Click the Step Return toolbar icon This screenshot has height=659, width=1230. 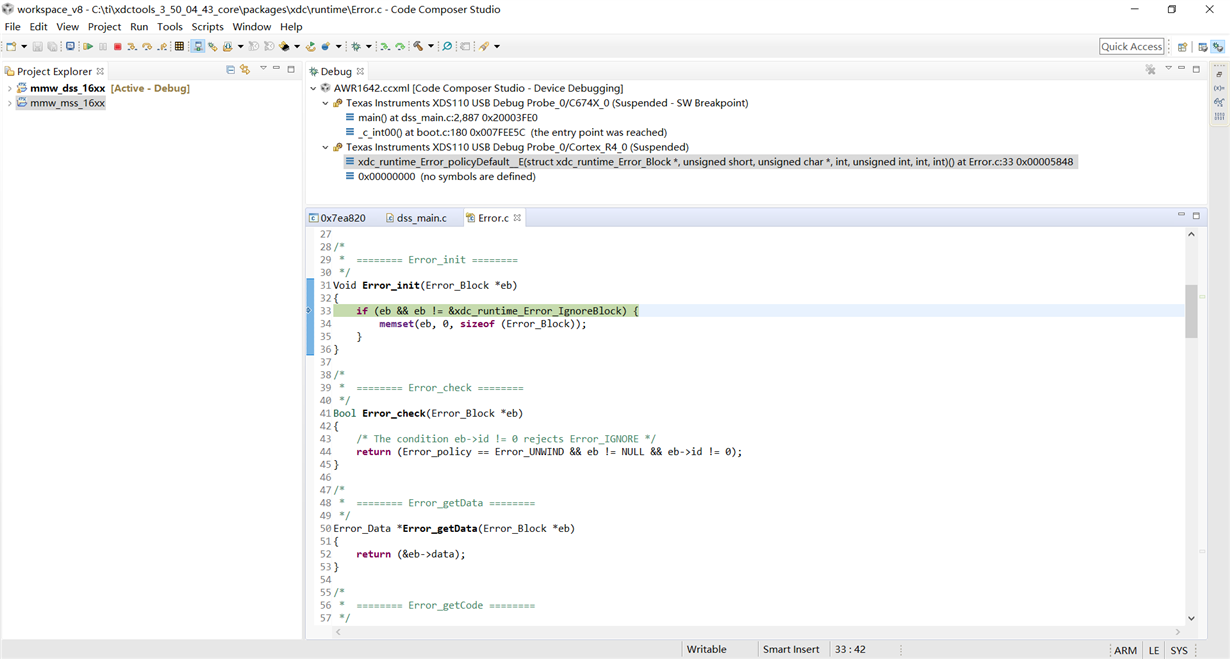click(162, 46)
